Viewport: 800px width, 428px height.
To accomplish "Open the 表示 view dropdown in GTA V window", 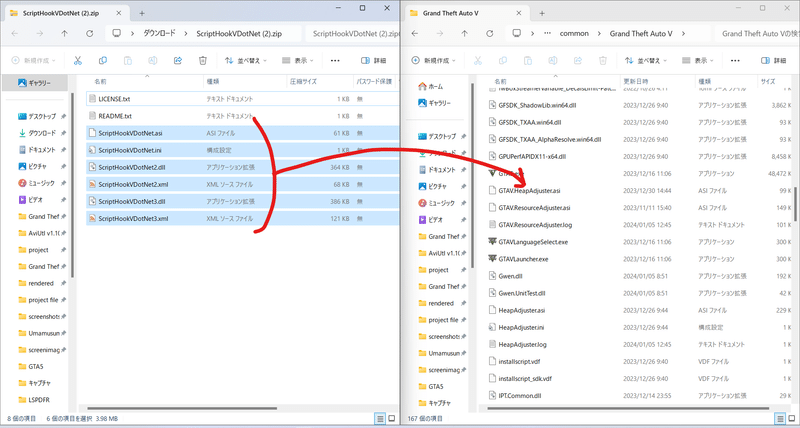I will click(x=697, y=60).
